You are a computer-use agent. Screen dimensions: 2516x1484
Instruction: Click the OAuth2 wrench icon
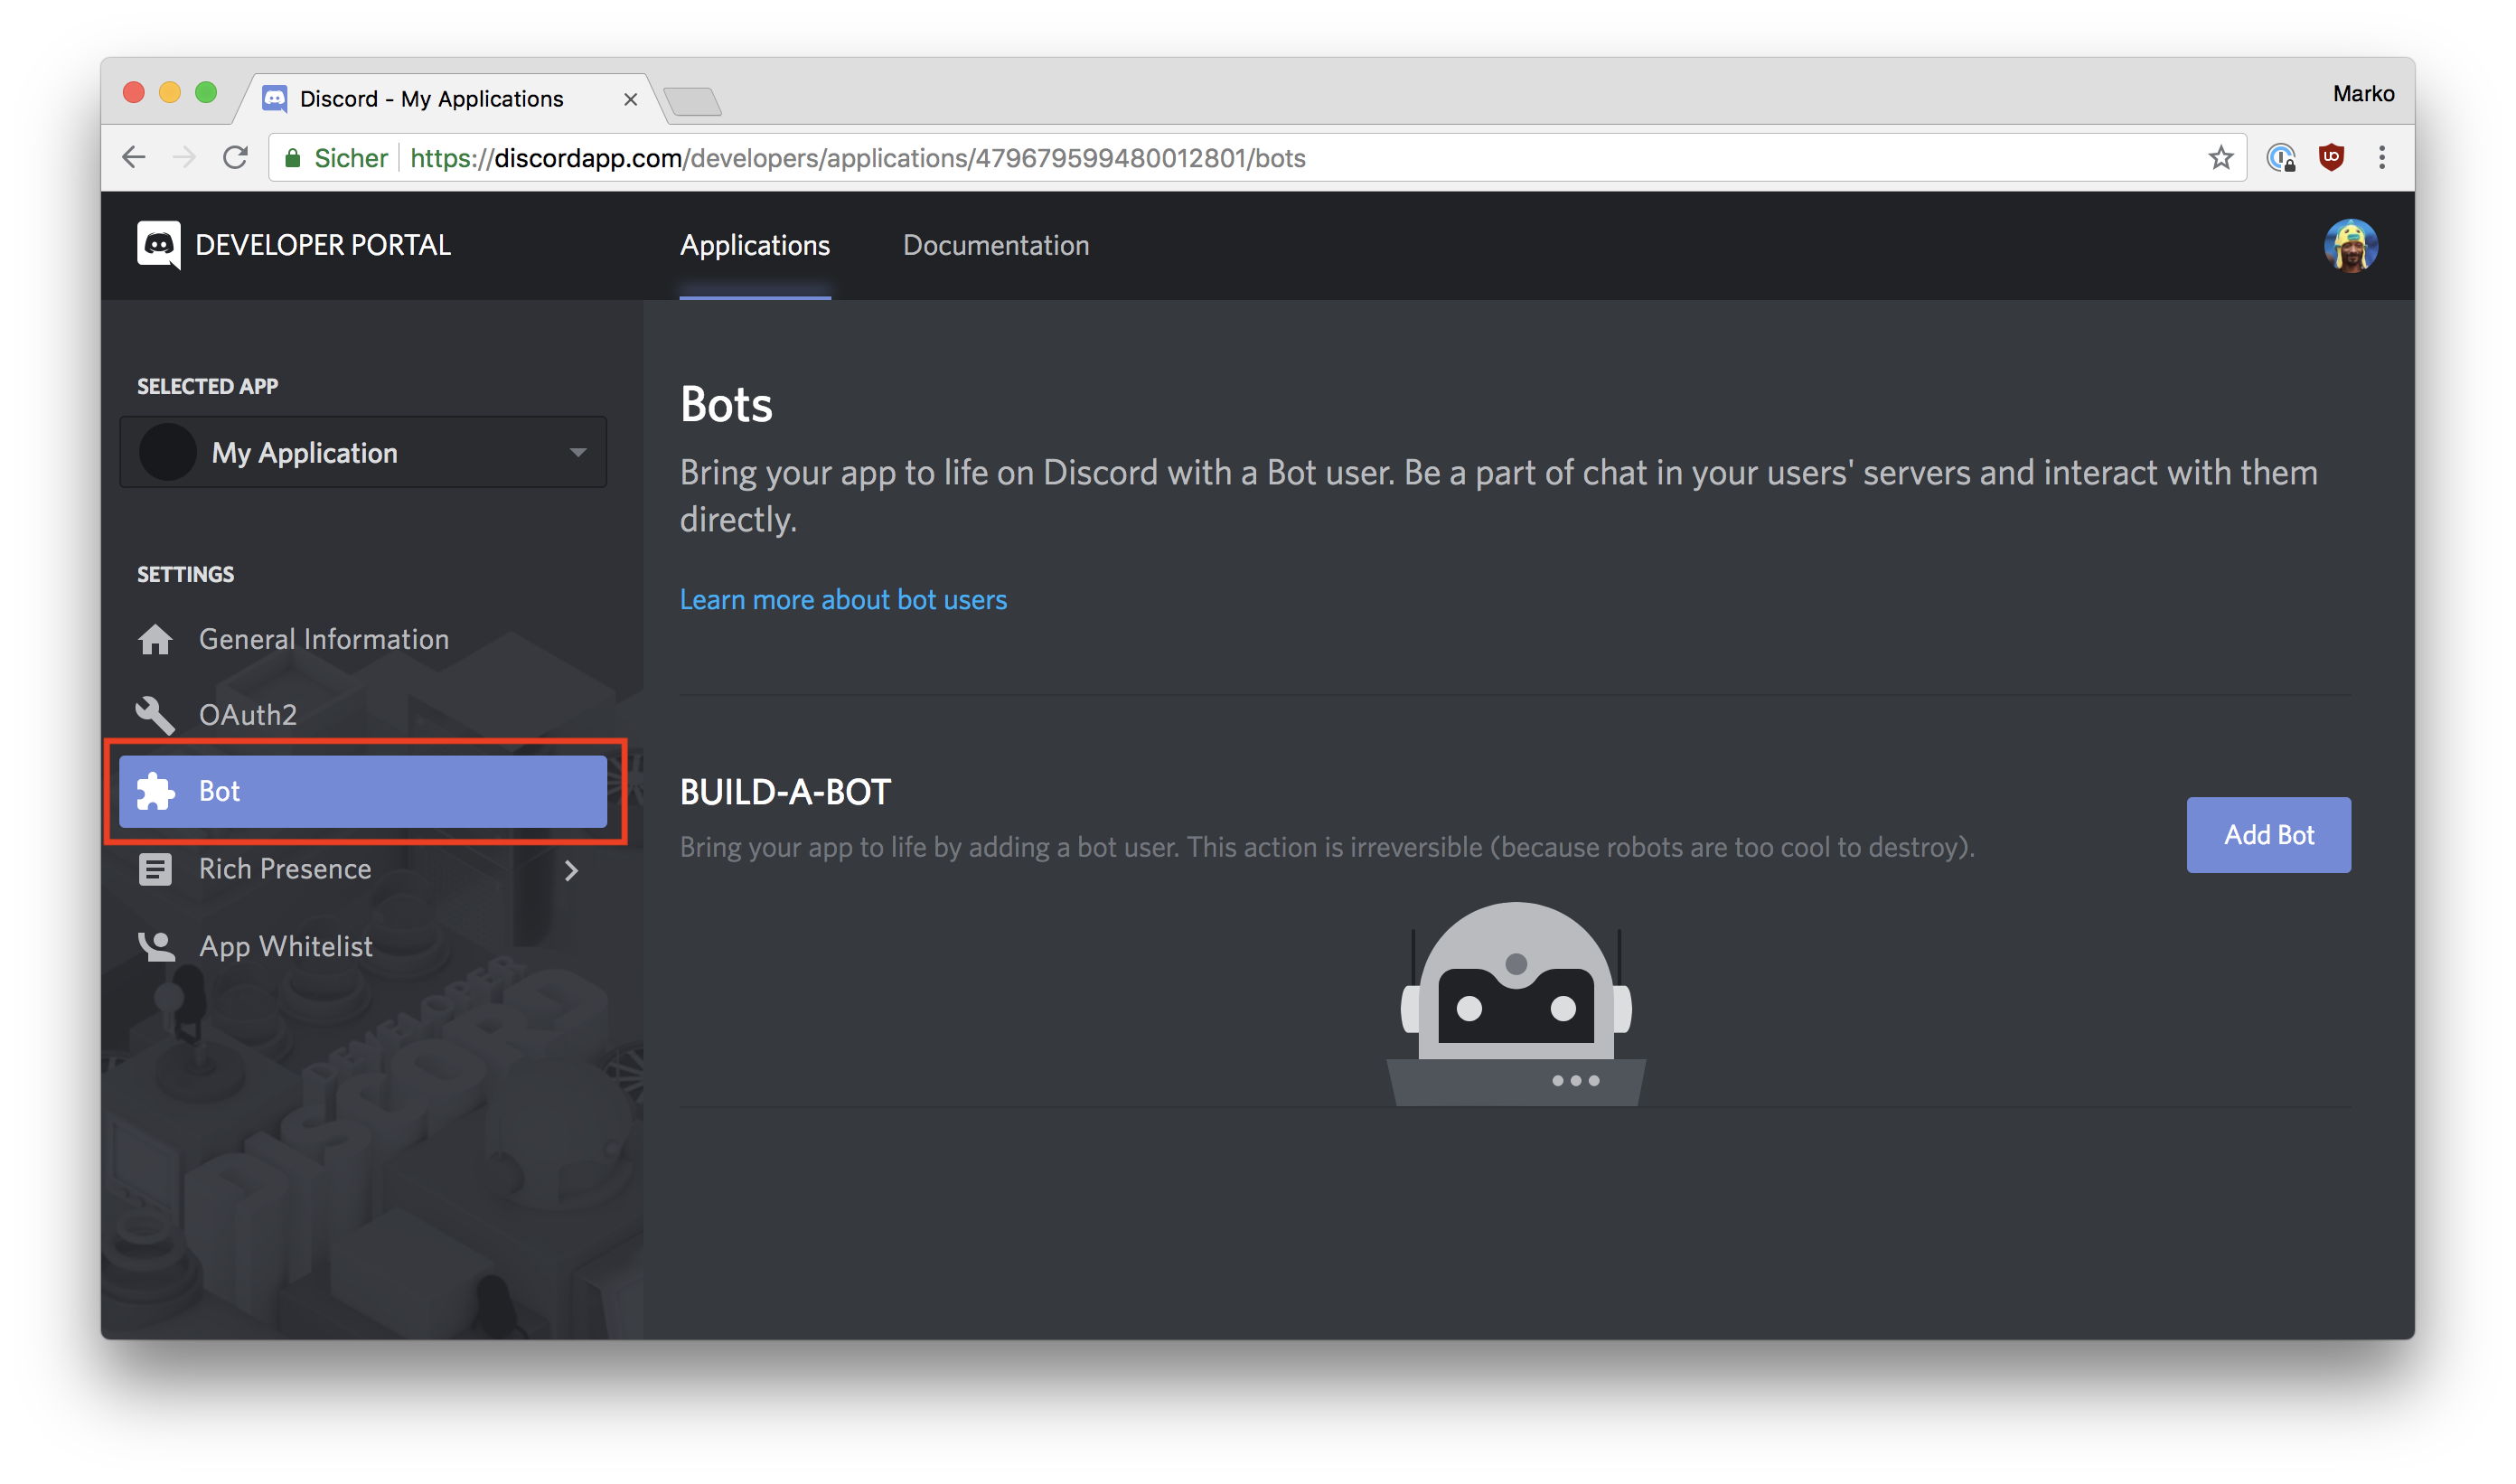(x=155, y=715)
